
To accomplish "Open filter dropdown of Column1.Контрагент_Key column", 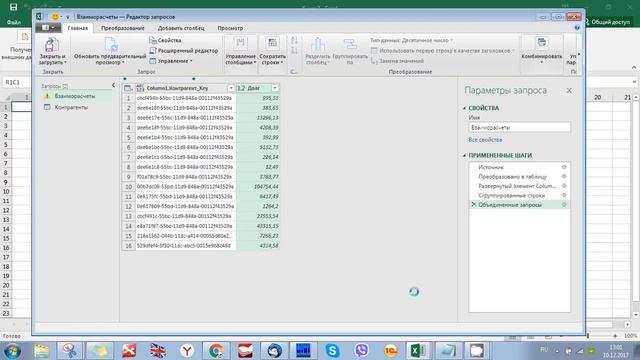I will pyautogui.click(x=231, y=88).
